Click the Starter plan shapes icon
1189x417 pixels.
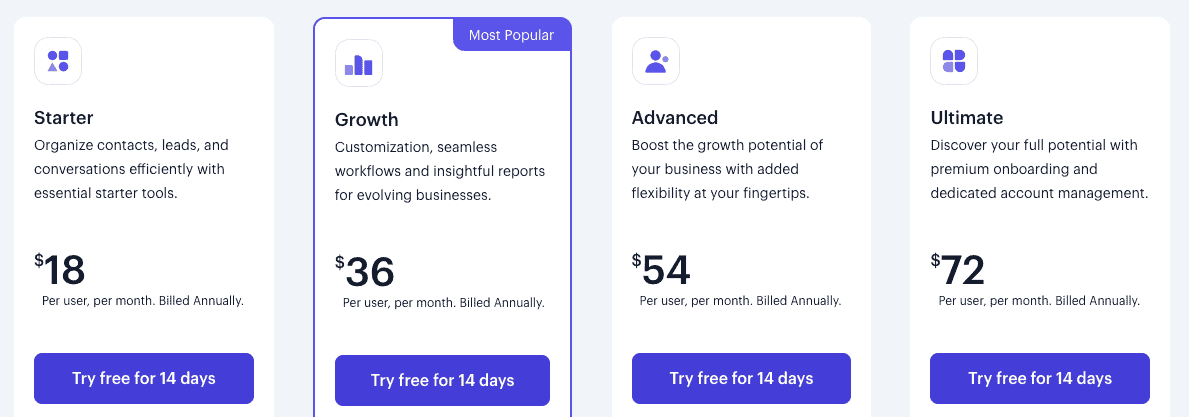coord(58,61)
